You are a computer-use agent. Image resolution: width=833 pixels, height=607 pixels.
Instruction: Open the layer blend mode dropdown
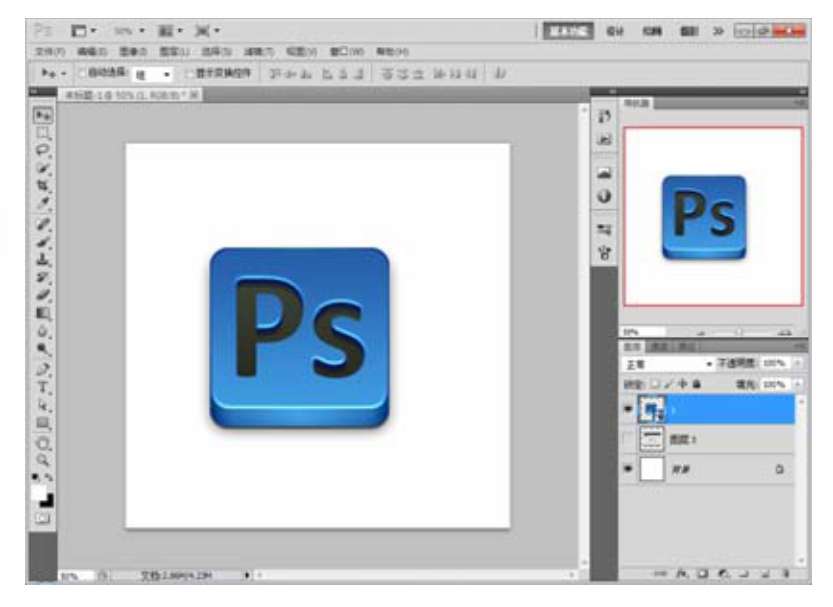pos(668,364)
